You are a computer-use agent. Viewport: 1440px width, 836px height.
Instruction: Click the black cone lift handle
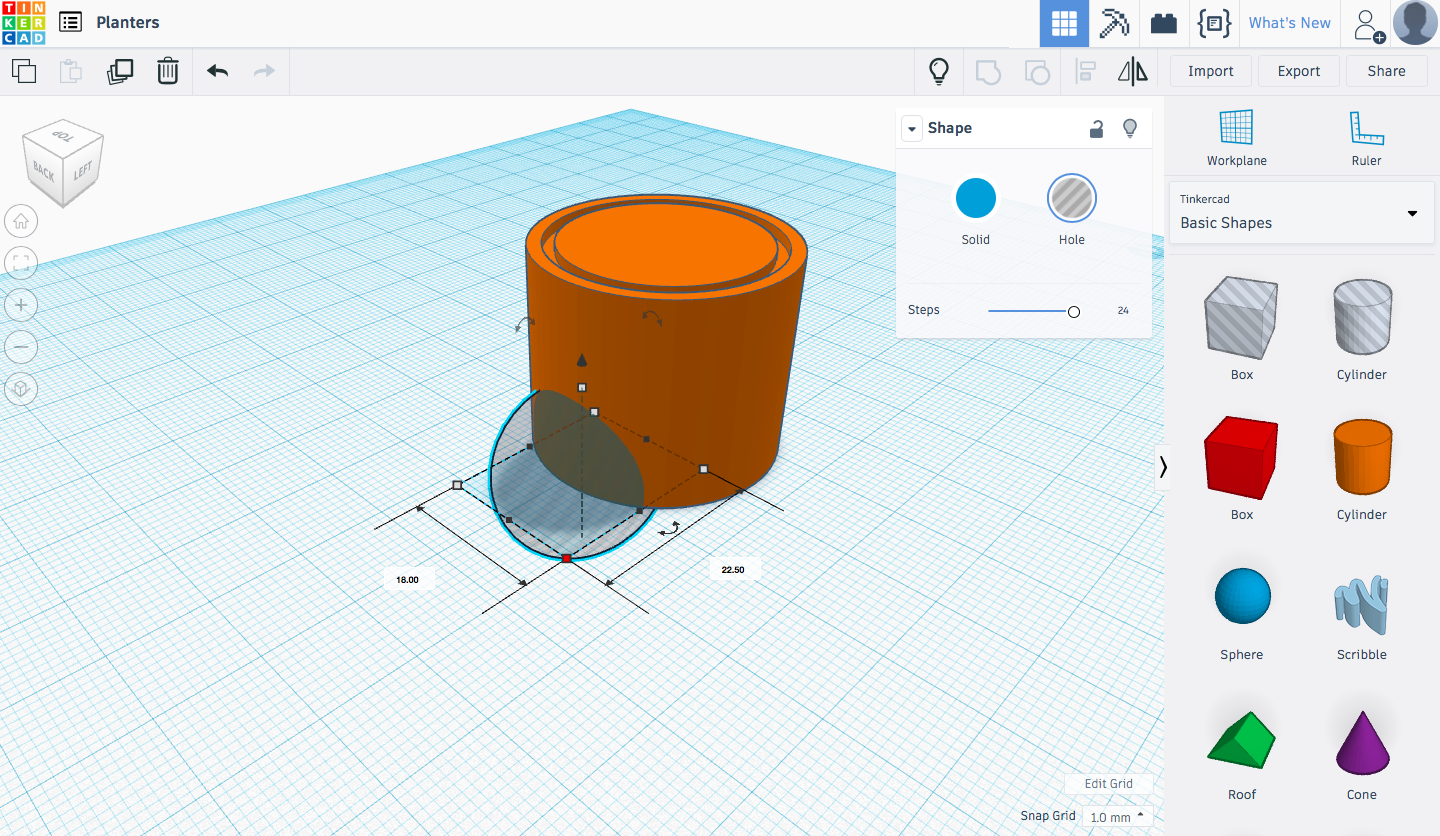(582, 360)
